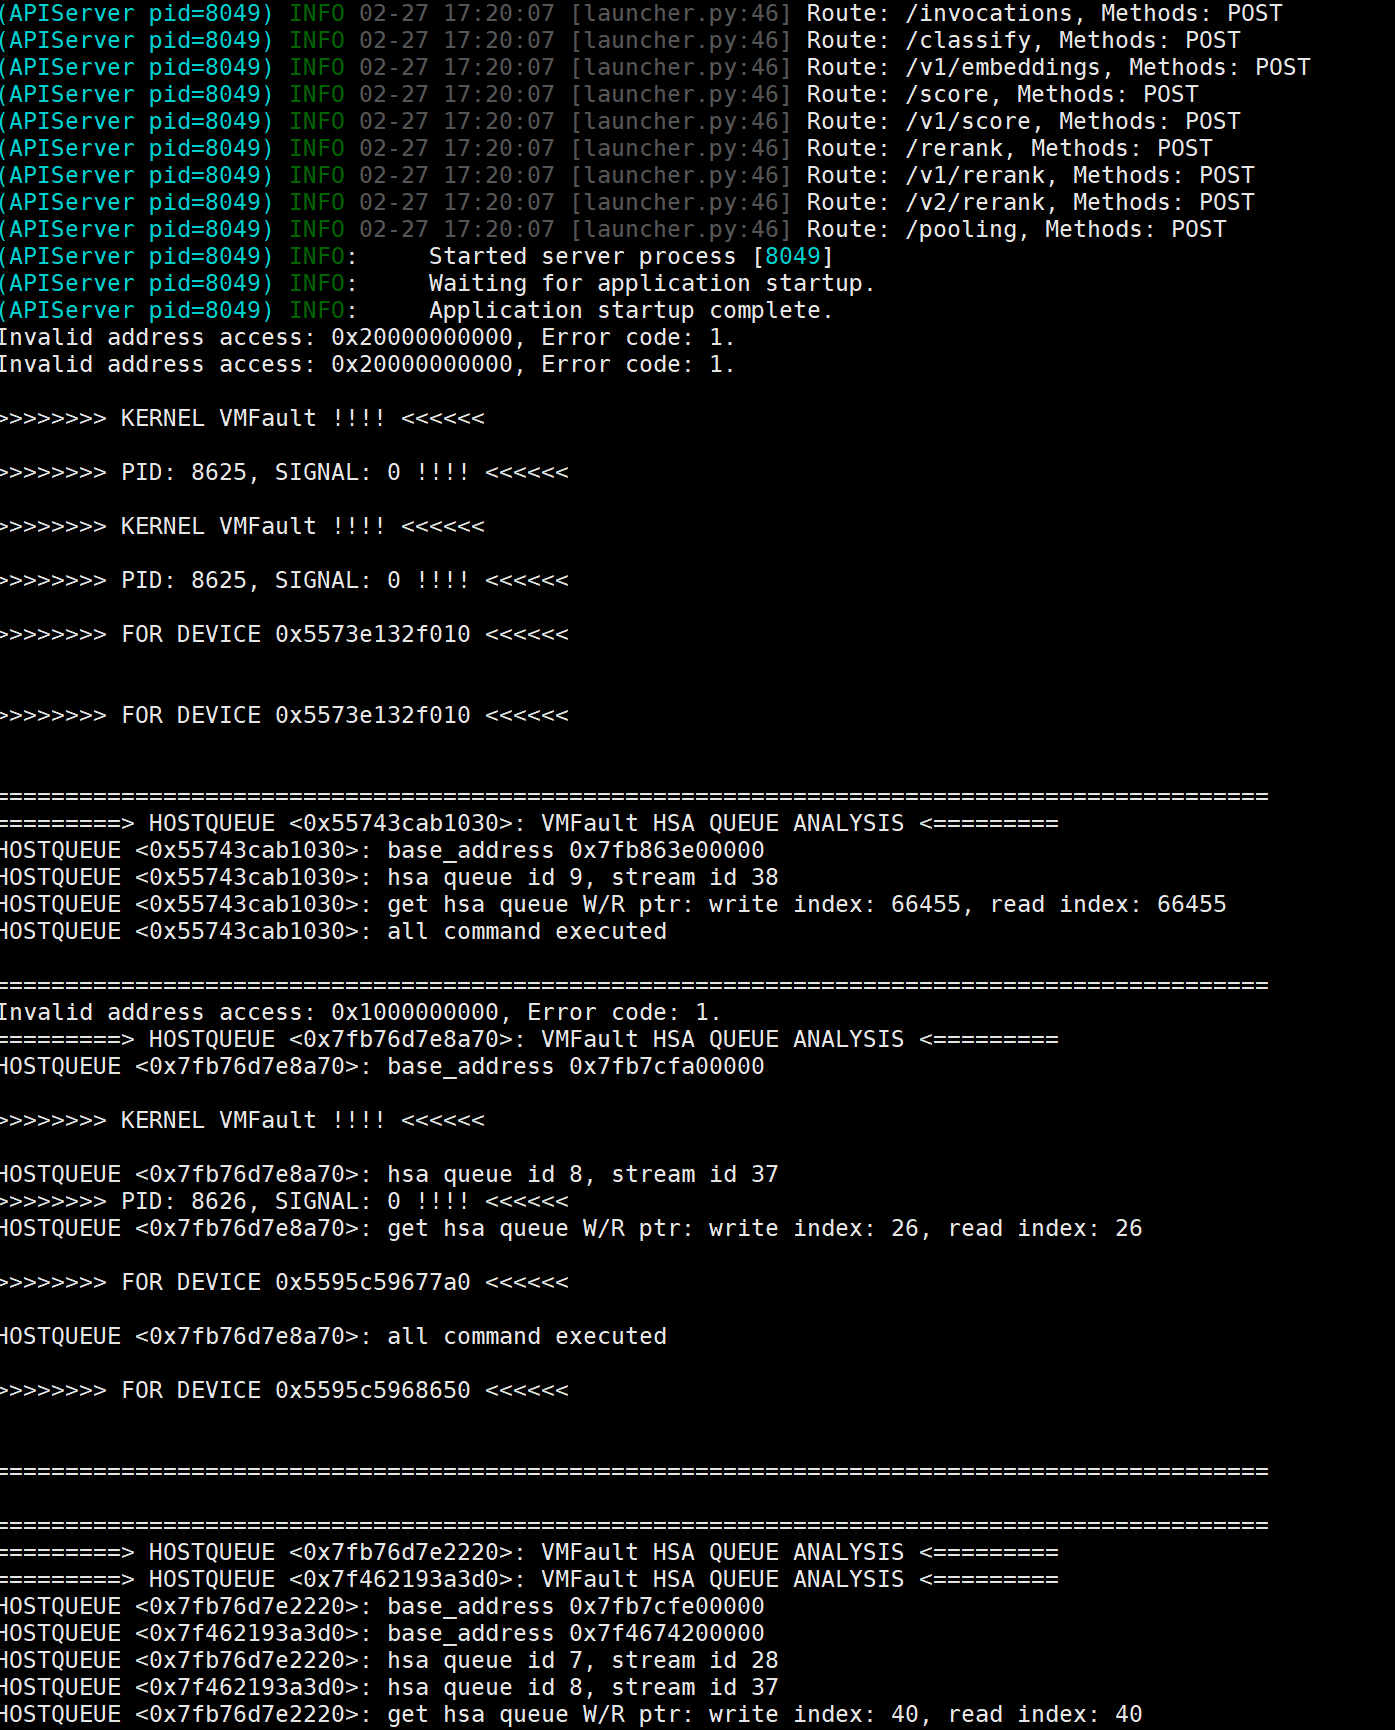
Task: Click the 'Route: /score, Methods: POST' line
Action: (x=598, y=94)
